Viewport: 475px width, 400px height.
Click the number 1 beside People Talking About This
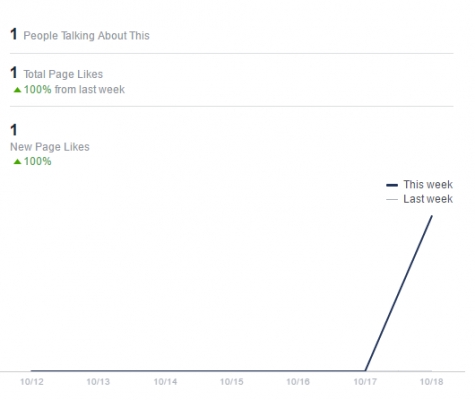tap(14, 34)
